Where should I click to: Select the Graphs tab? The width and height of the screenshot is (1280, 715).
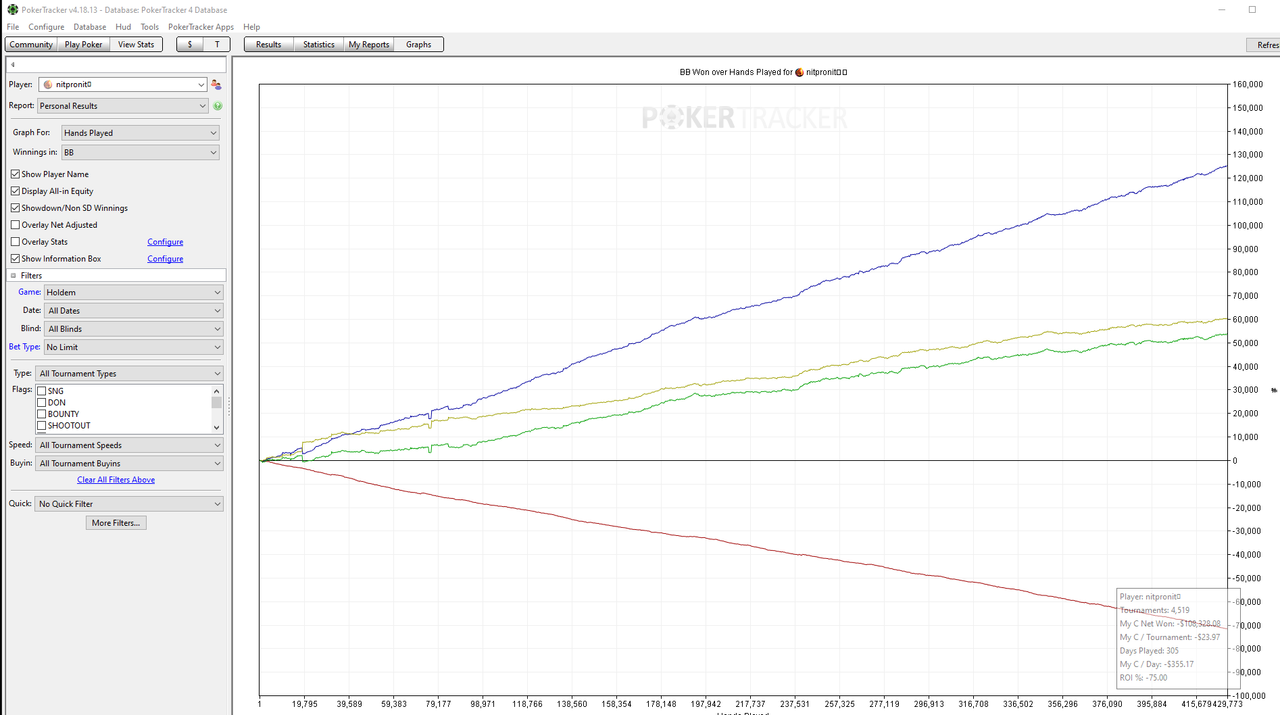[419, 44]
